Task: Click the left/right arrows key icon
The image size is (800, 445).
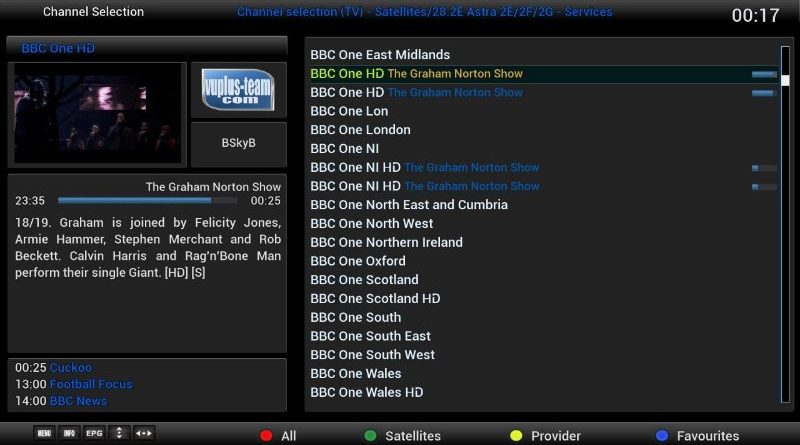Action: (x=144, y=433)
